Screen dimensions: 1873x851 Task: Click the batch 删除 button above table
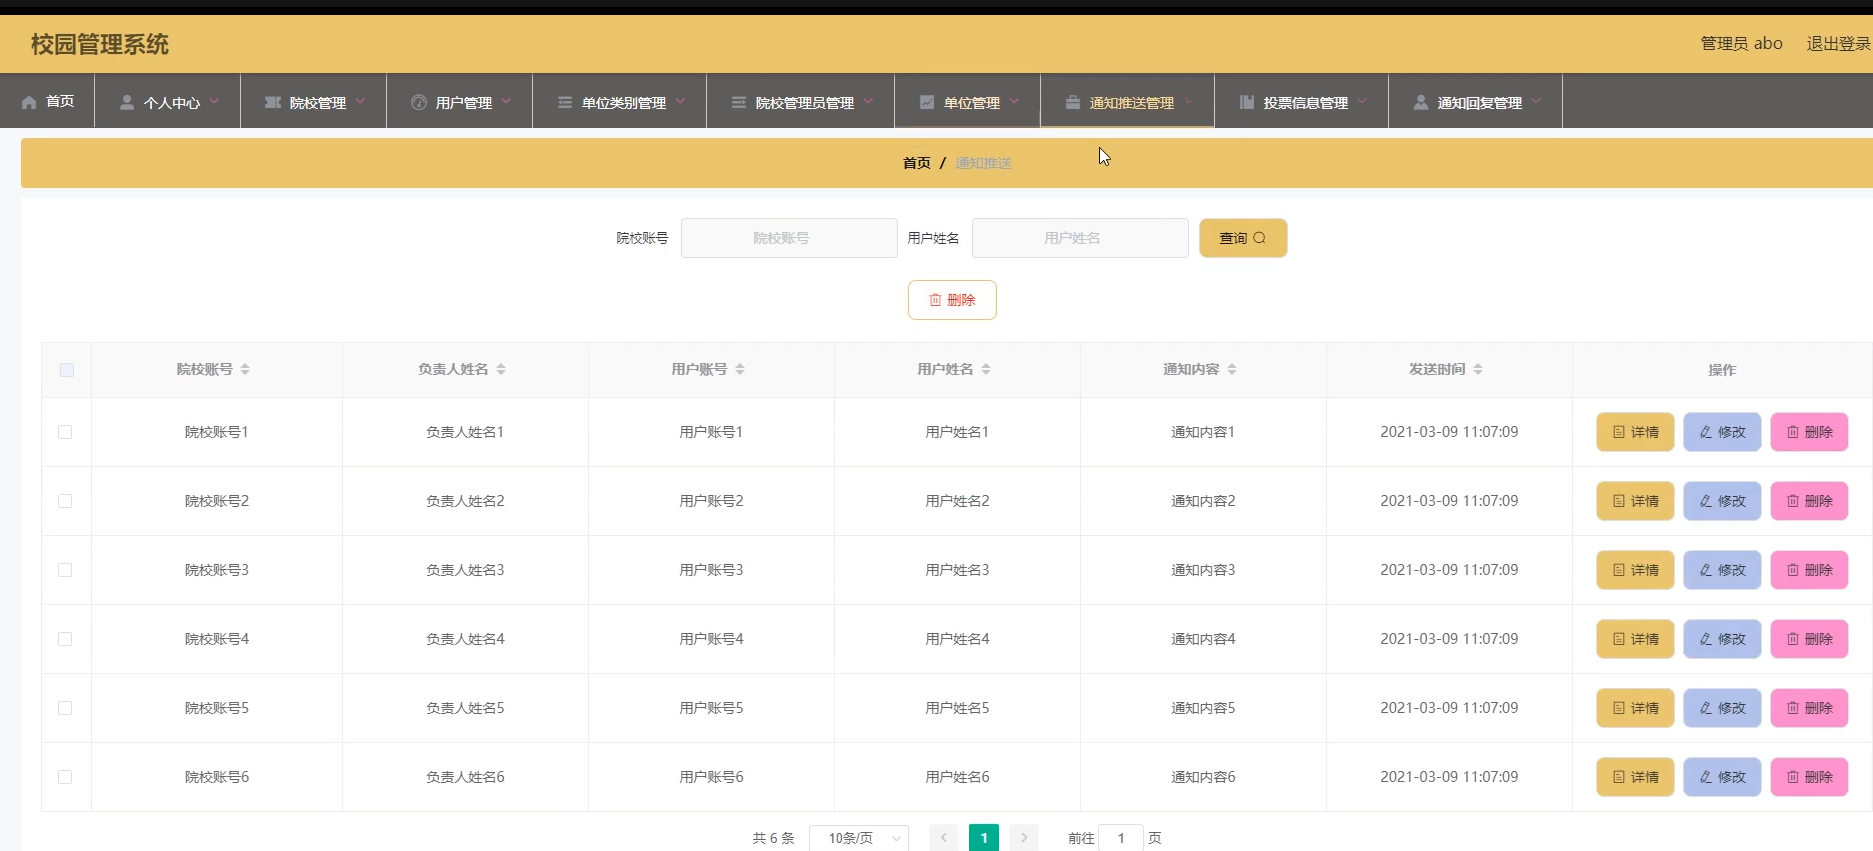(952, 300)
